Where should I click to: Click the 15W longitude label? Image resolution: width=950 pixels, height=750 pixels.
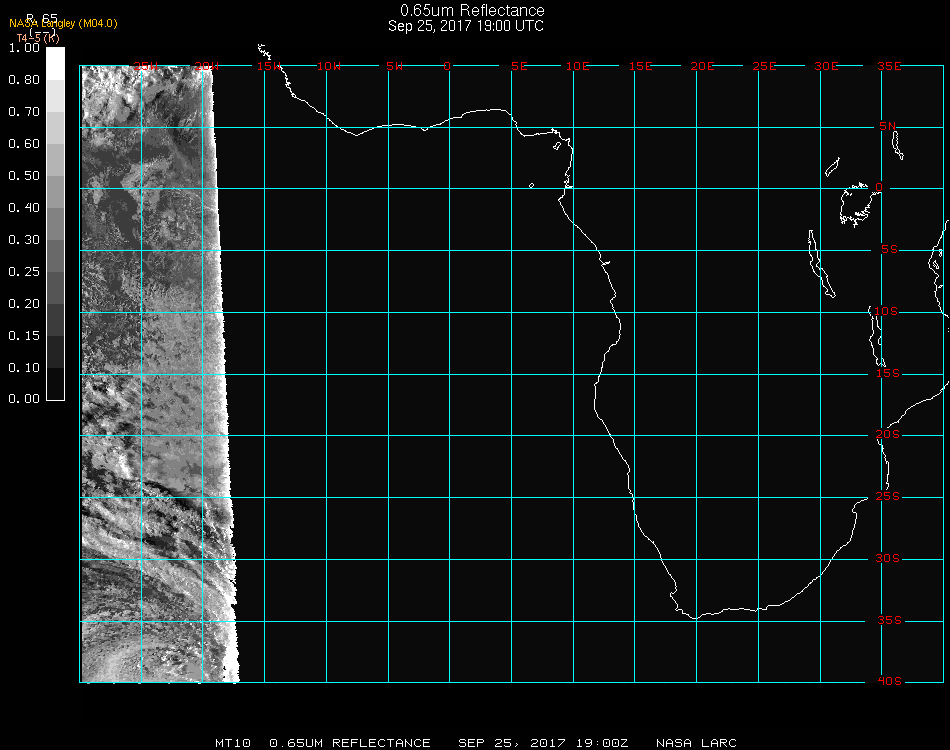pyautogui.click(x=268, y=66)
